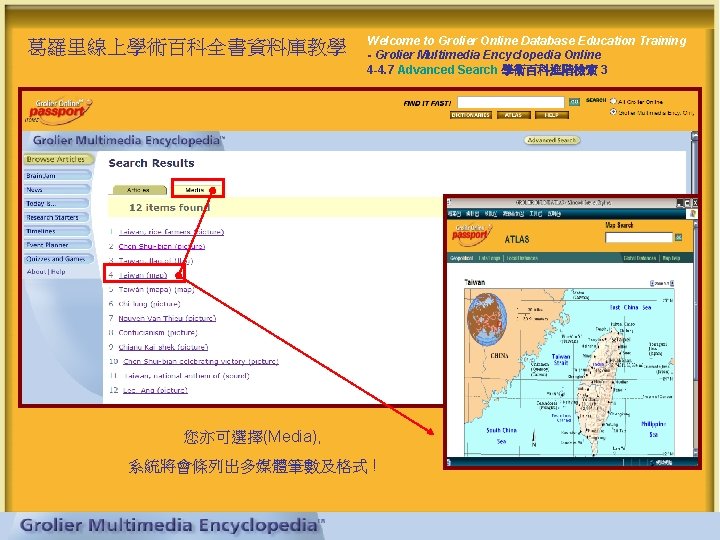This screenshot has height=540, width=720.
Task: Minimize the Atlas browser window
Action: [680, 202]
